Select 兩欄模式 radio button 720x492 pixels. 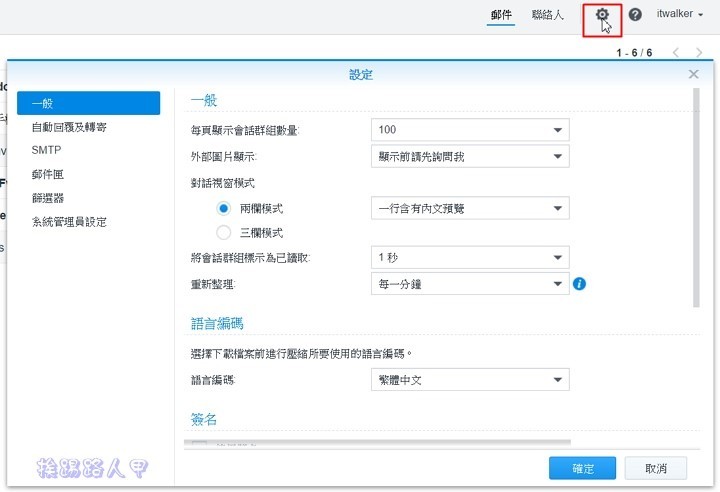(x=224, y=208)
